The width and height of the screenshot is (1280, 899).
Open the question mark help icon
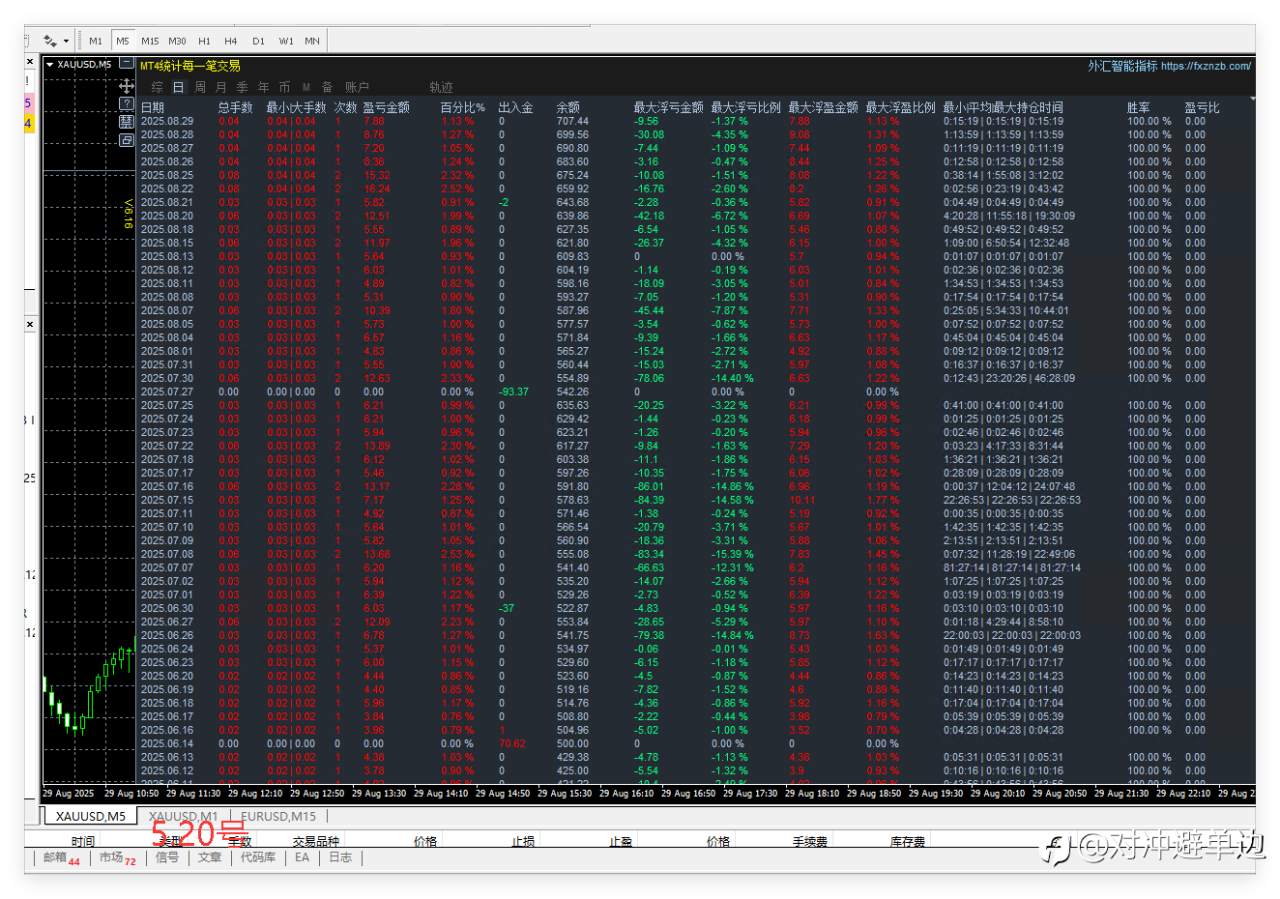coord(126,104)
